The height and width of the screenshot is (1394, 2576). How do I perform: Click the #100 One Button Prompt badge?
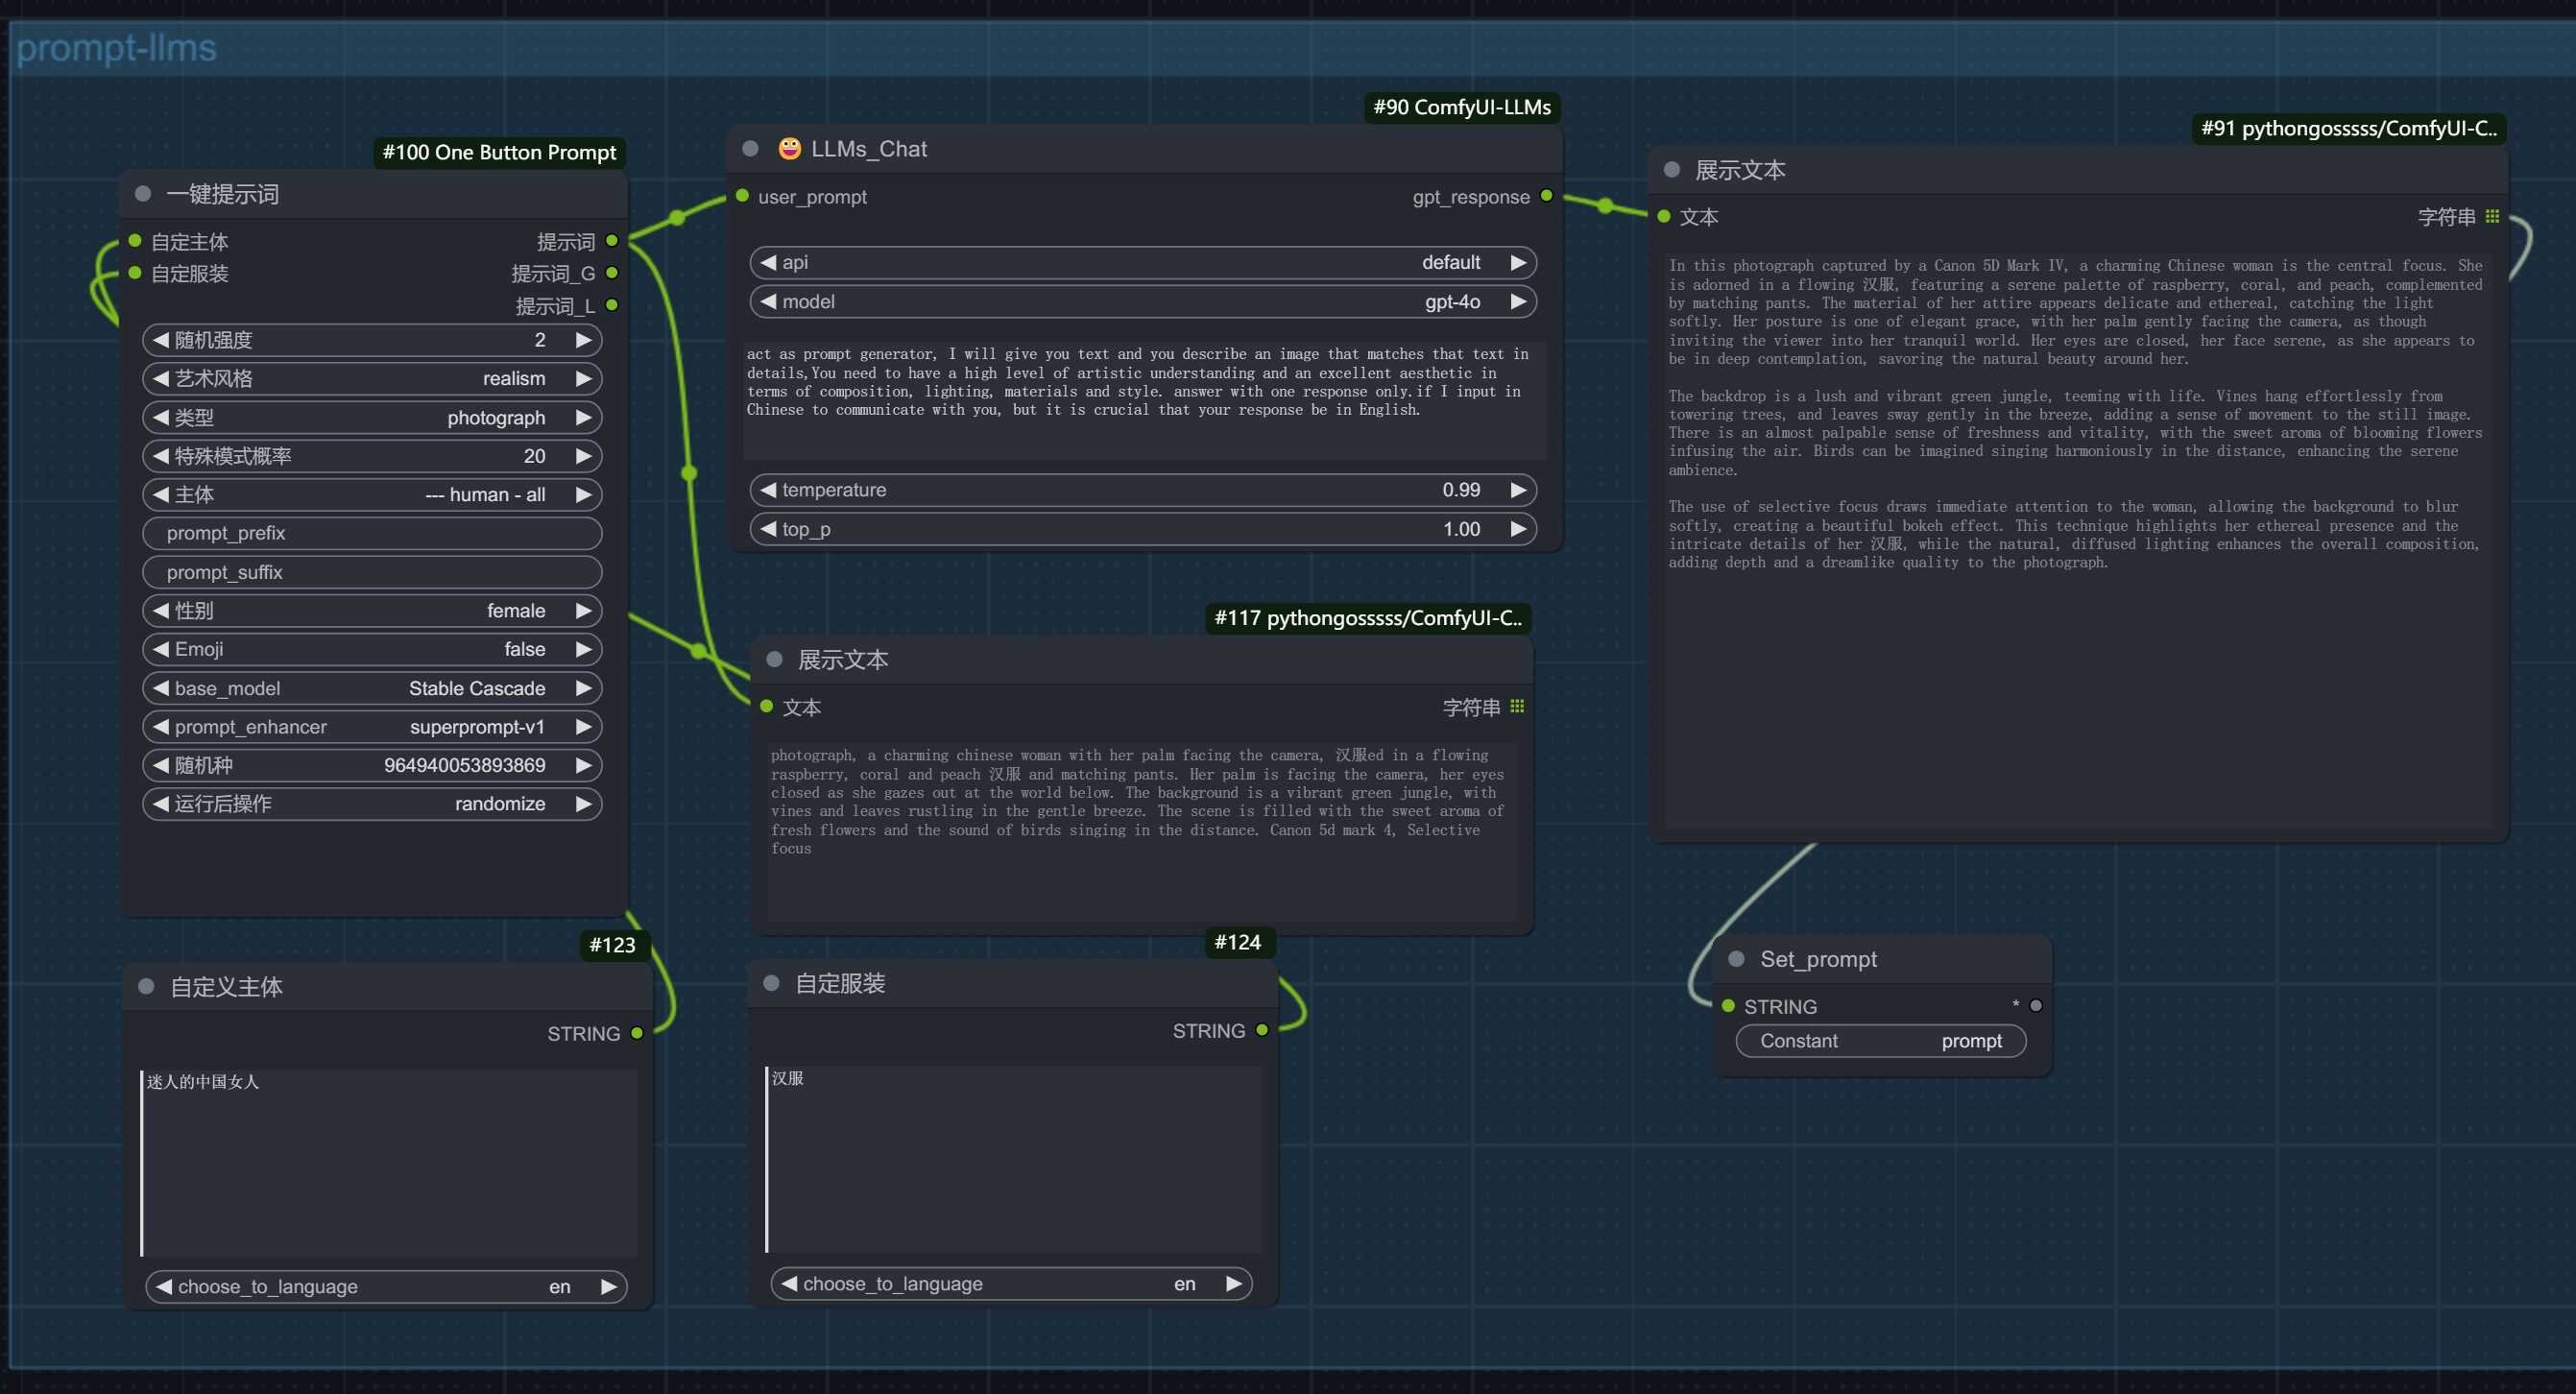pyautogui.click(x=499, y=152)
